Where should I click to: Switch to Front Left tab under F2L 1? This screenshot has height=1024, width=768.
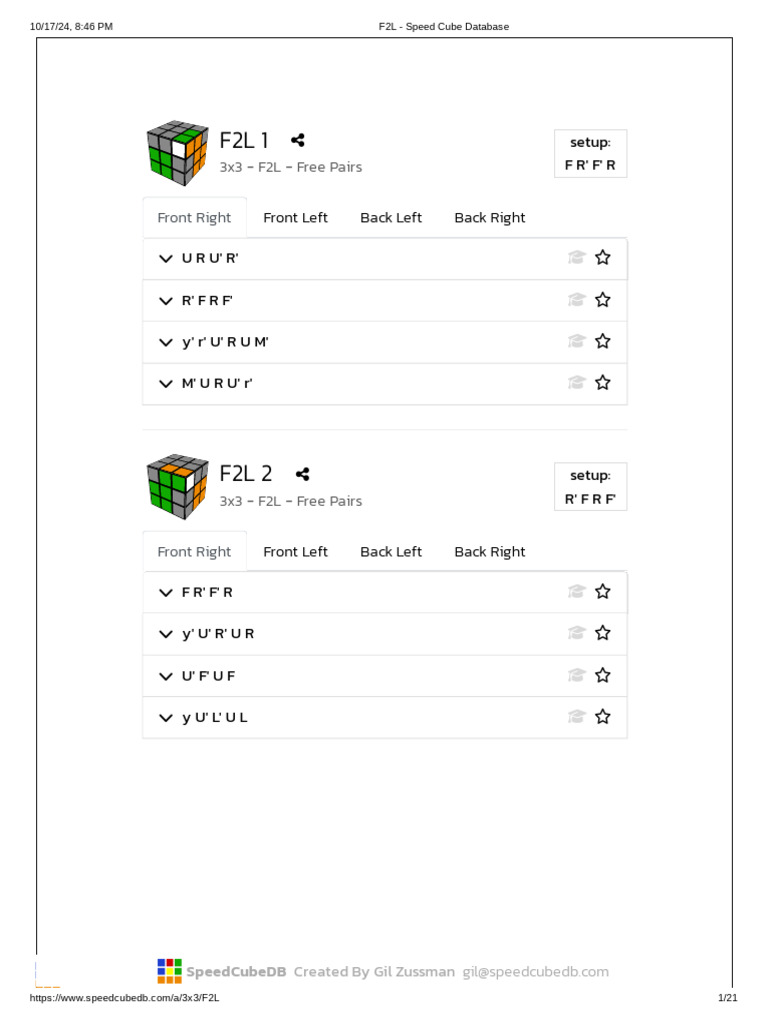295,218
